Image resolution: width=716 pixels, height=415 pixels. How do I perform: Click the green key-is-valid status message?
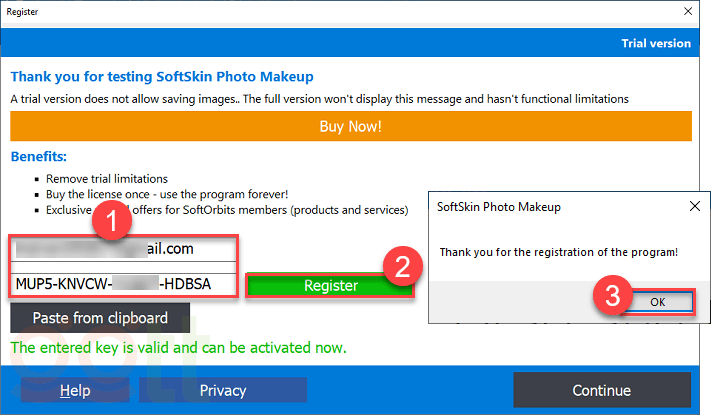tap(178, 349)
